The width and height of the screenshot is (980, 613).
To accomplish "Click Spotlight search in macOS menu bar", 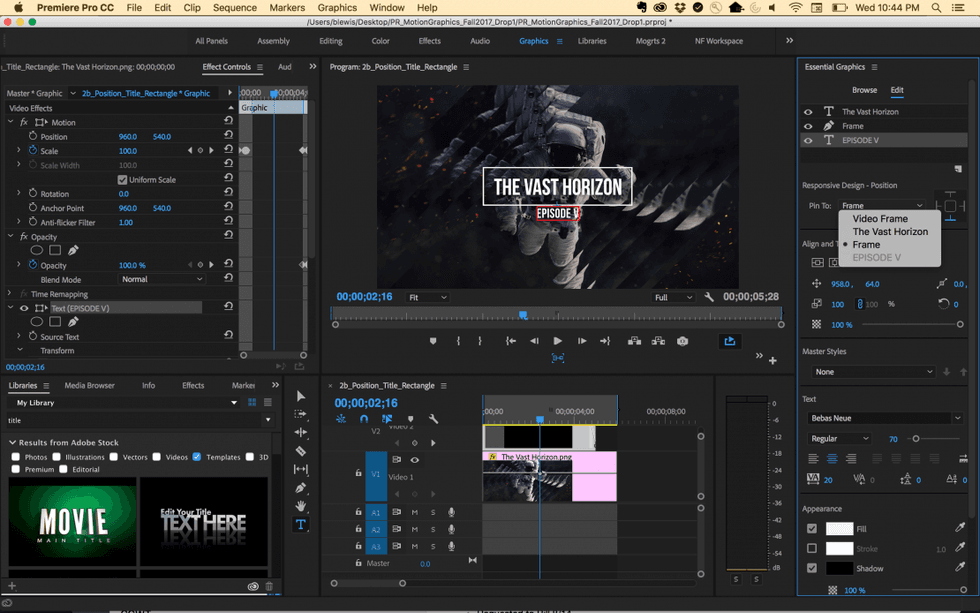I will pyautogui.click(x=936, y=7).
